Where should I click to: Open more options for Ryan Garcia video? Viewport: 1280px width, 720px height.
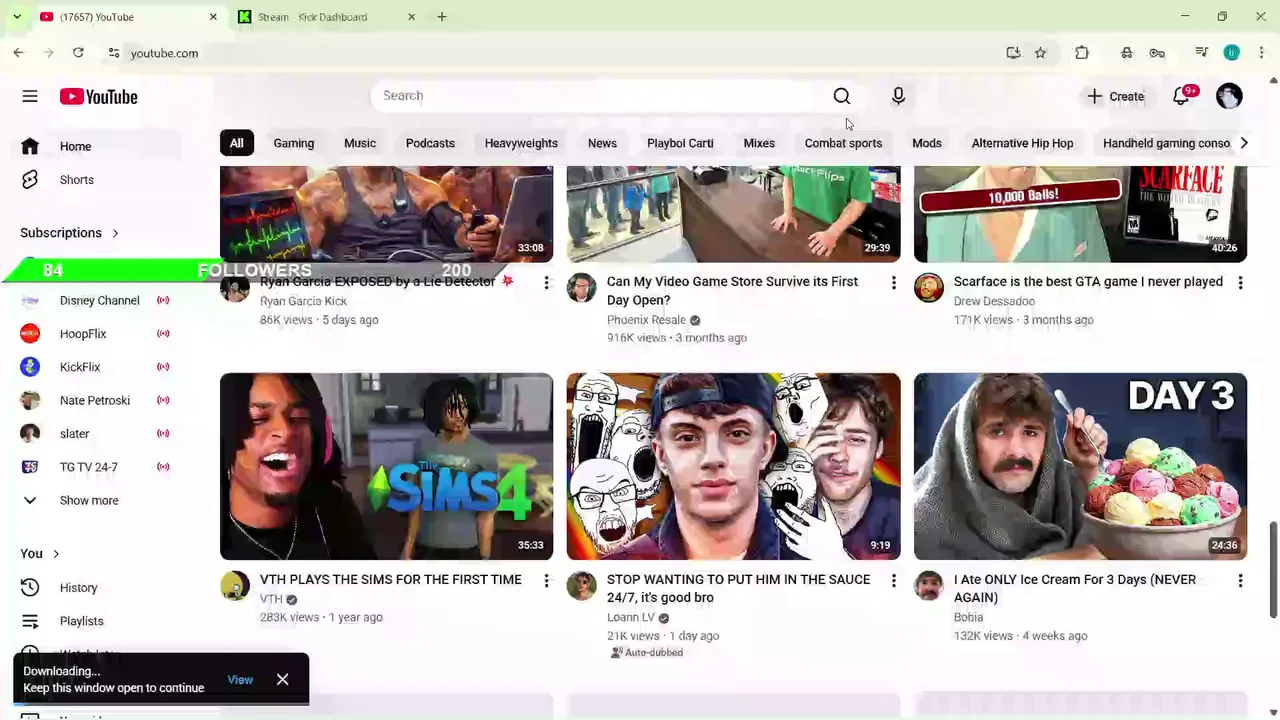(x=546, y=283)
